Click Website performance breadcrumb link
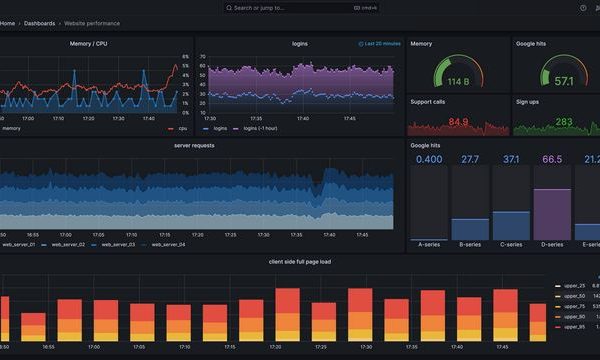 (x=92, y=23)
